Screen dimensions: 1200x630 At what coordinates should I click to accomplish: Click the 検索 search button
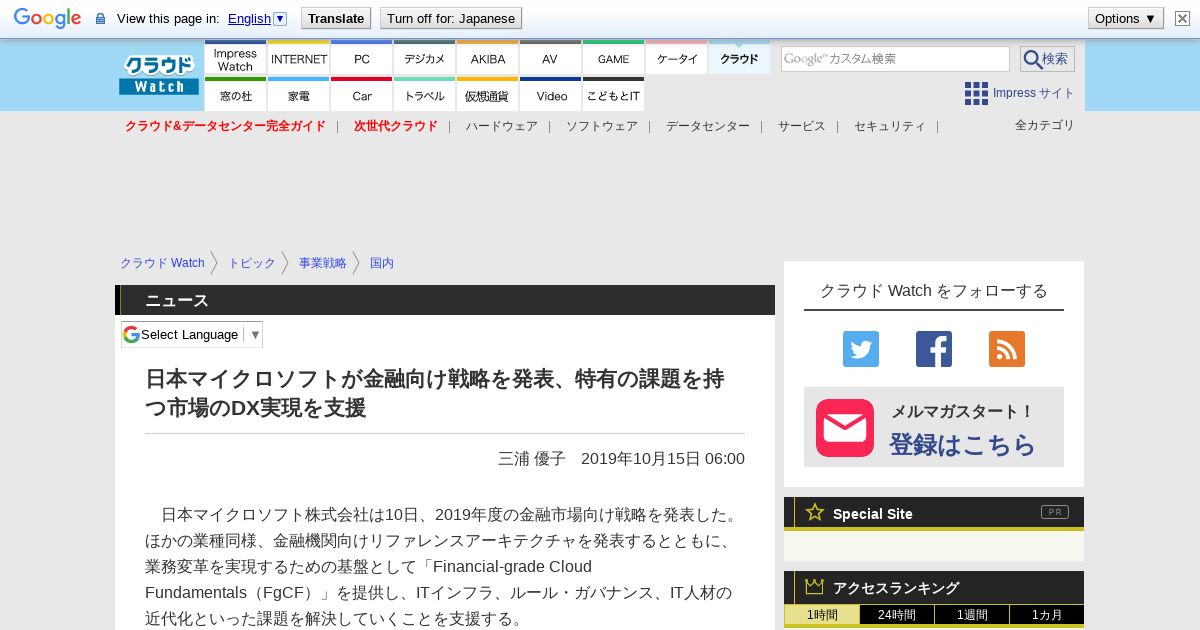[x=1047, y=59]
